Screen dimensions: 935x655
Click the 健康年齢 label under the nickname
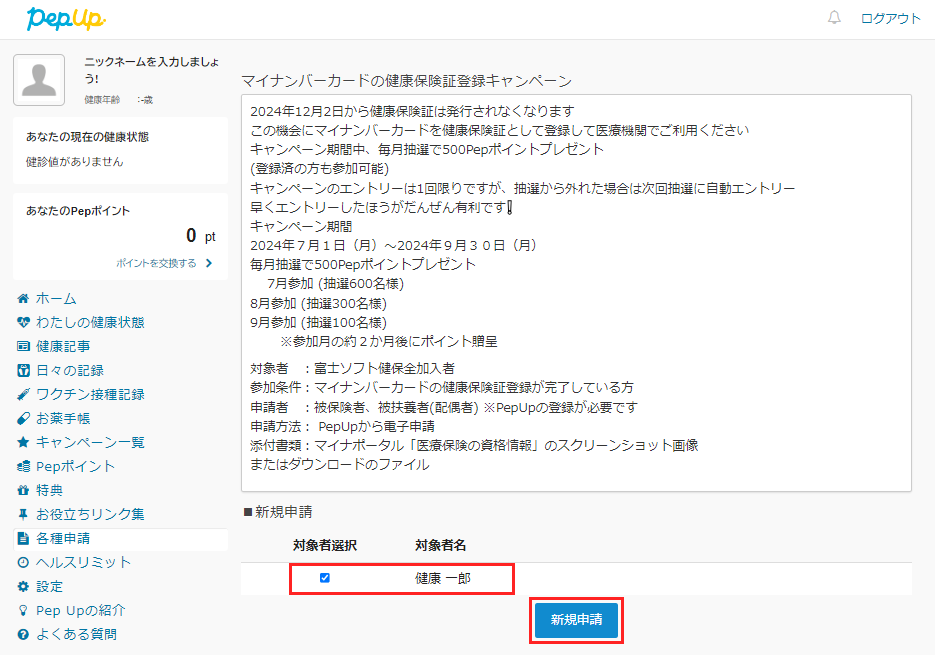click(x=102, y=100)
